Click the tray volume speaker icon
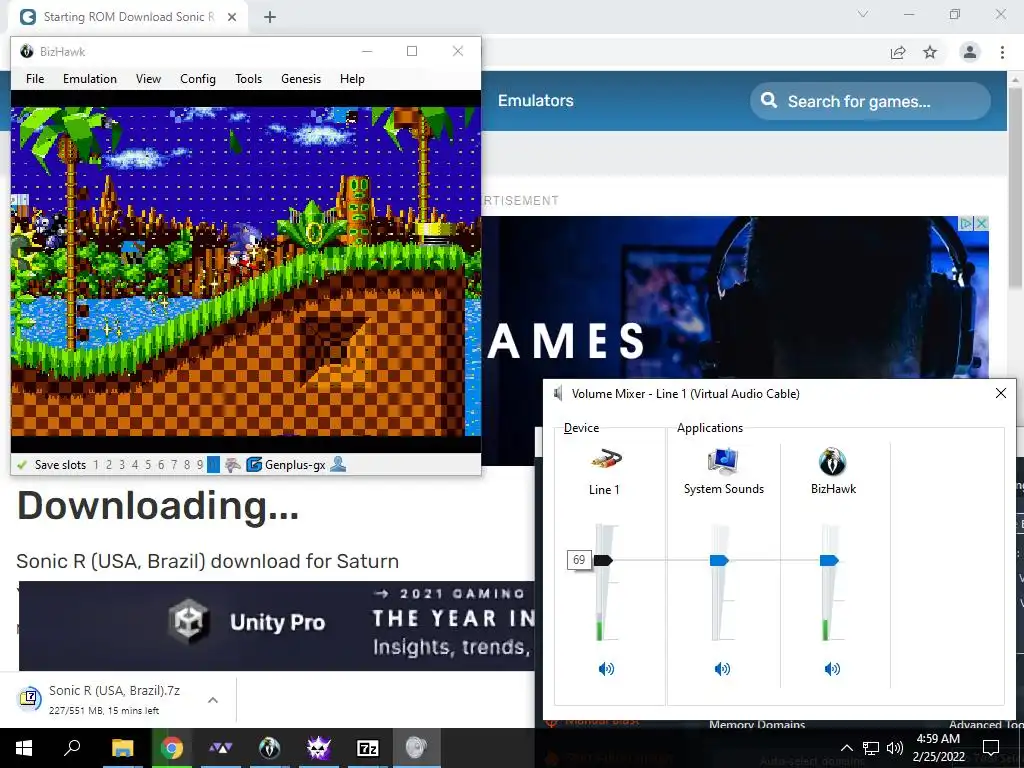This screenshot has width=1024, height=768. (x=895, y=748)
